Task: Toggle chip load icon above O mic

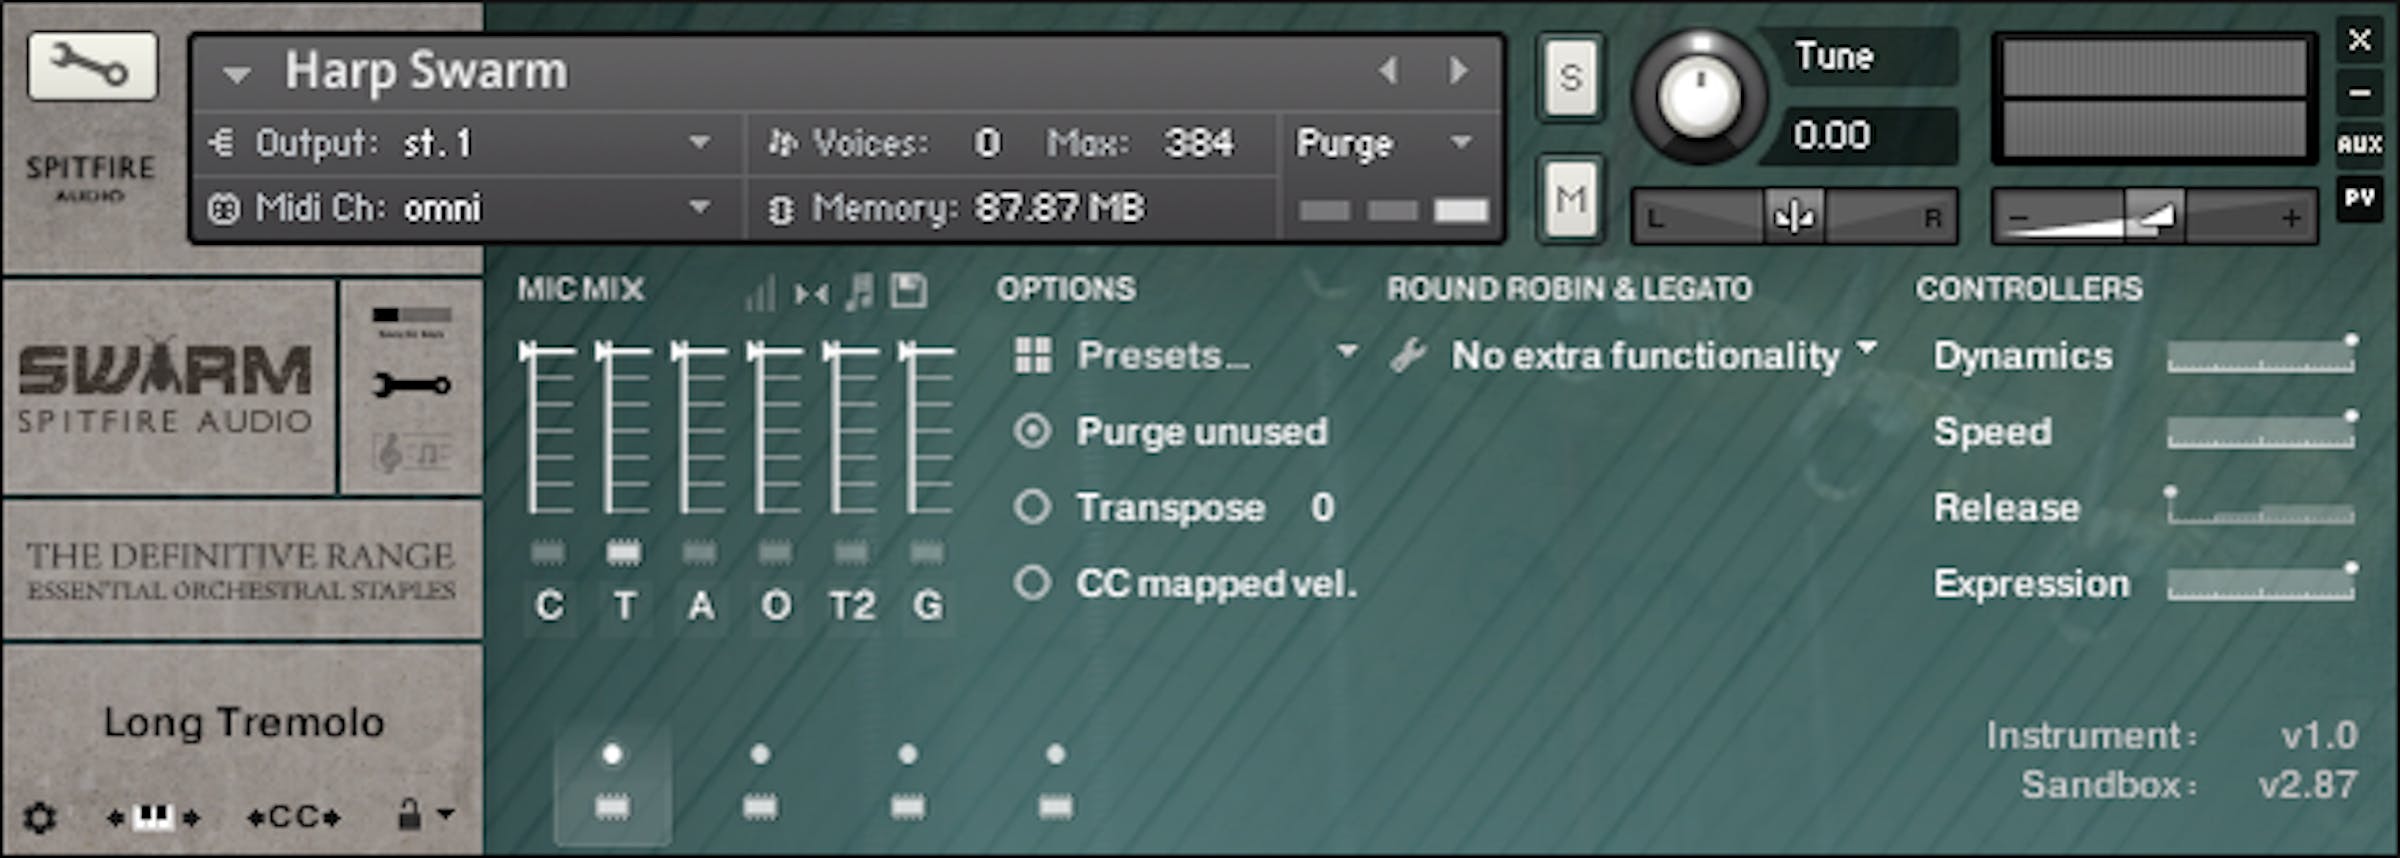Action: coord(775,551)
